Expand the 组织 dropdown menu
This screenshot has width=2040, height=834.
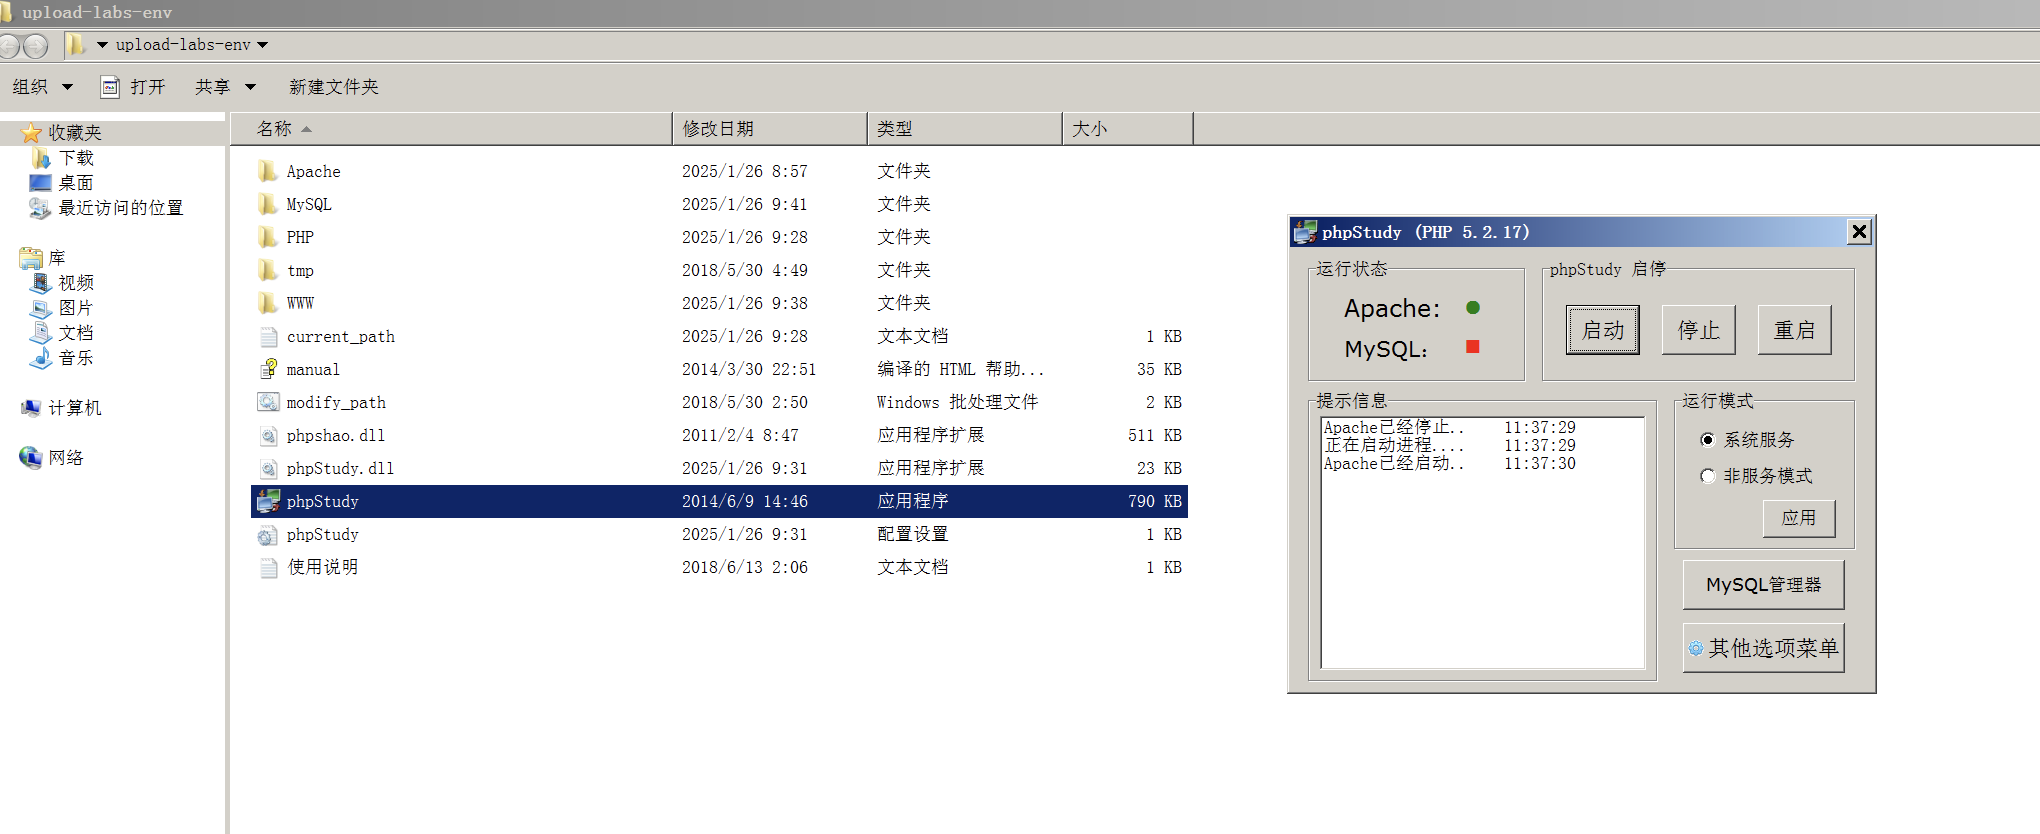[x=42, y=87]
